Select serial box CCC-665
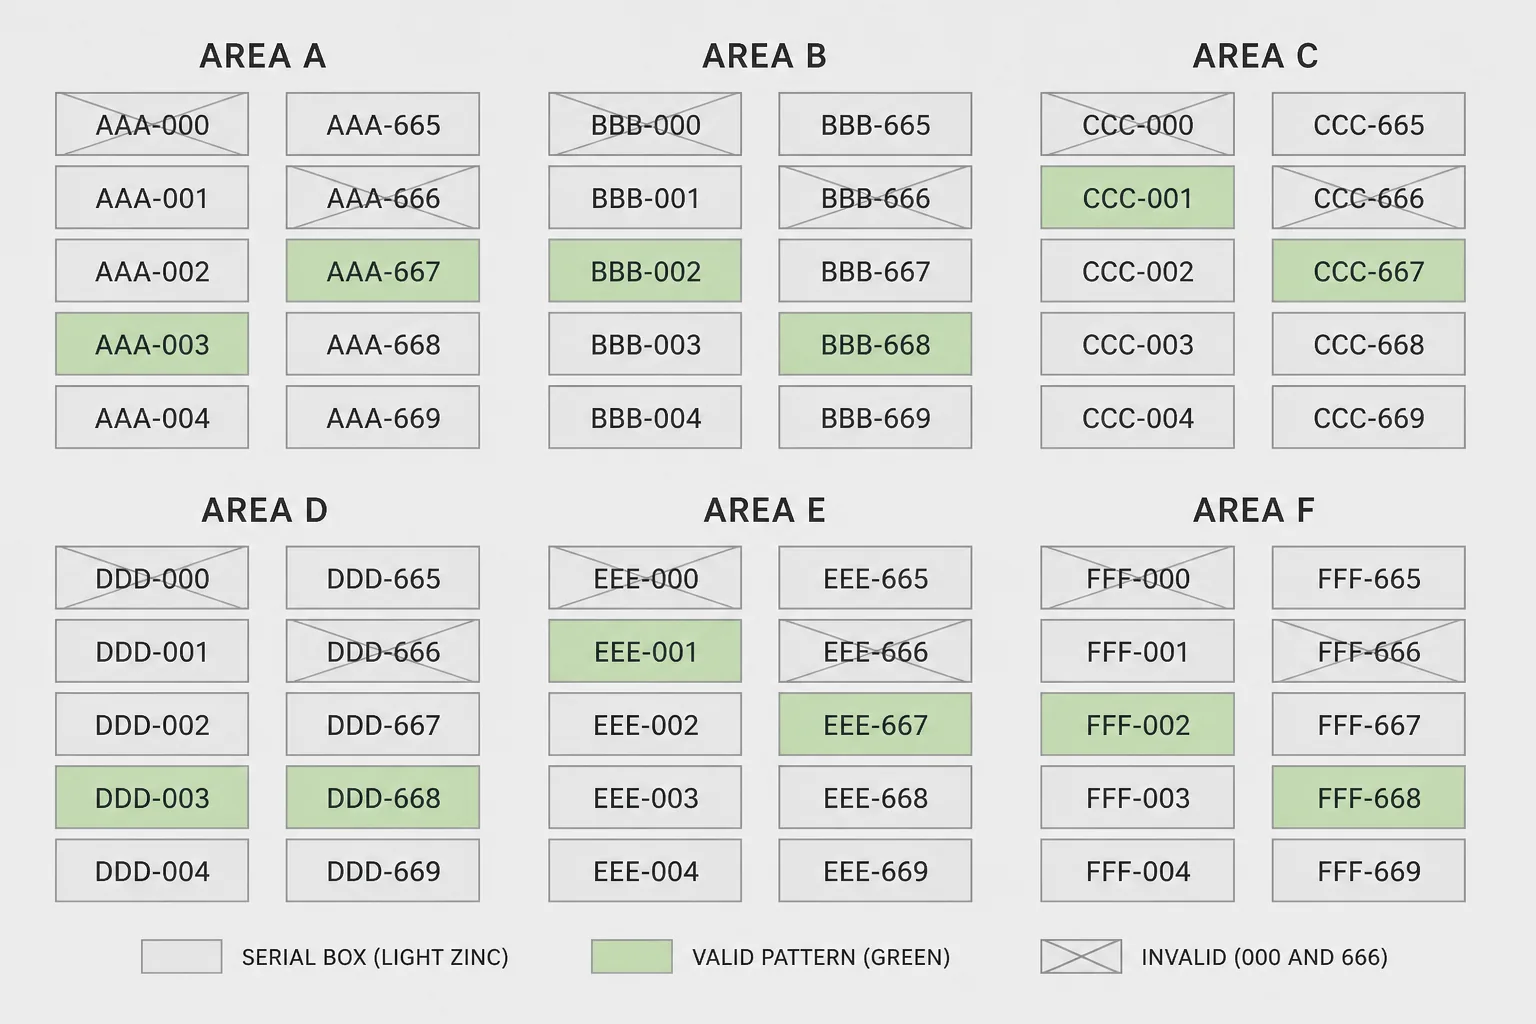1536x1024 pixels. 1368,124
